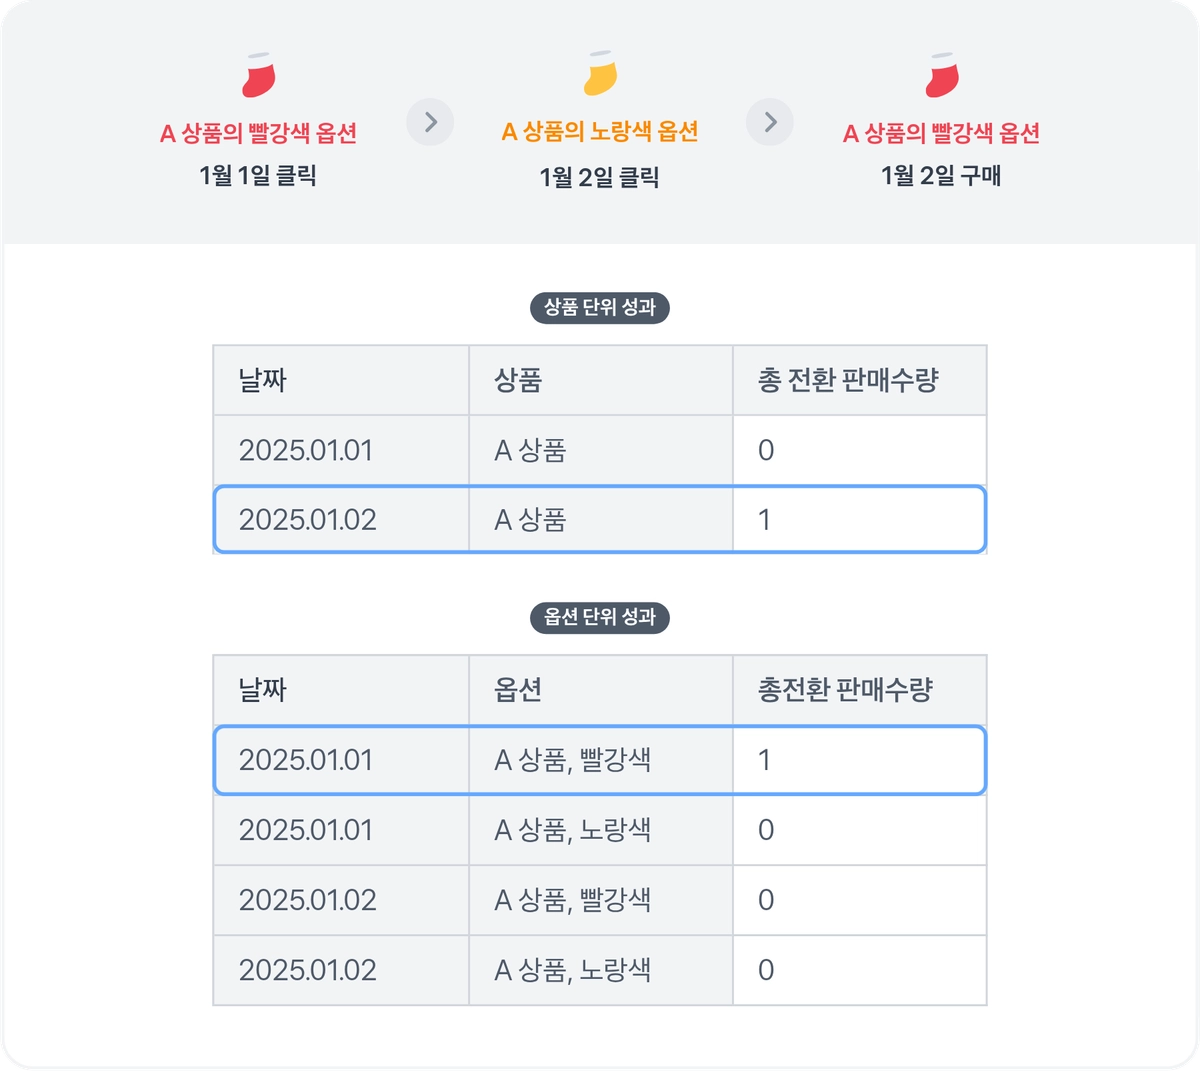
Task: Click the 상품 column header
Action: click(x=518, y=380)
